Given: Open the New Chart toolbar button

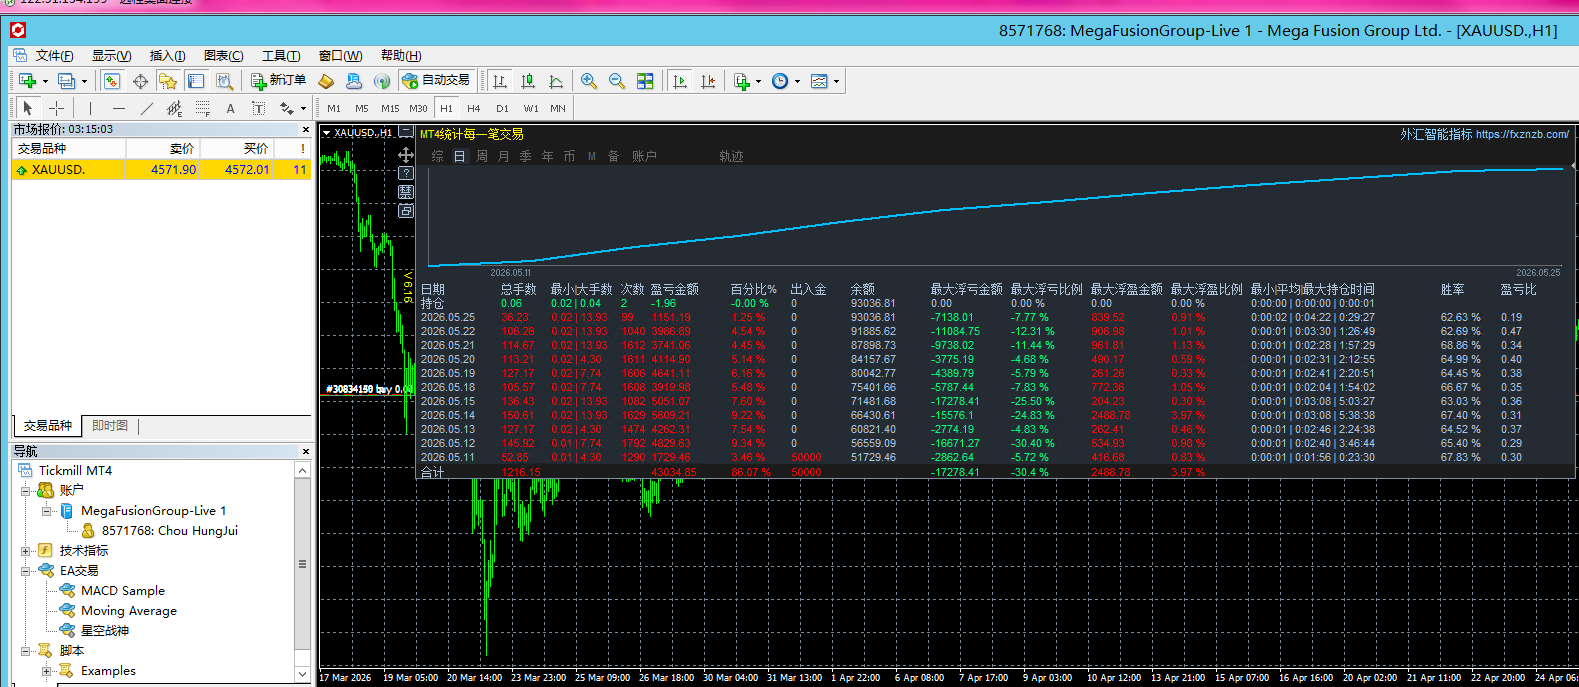Looking at the screenshot, I should 27,81.
